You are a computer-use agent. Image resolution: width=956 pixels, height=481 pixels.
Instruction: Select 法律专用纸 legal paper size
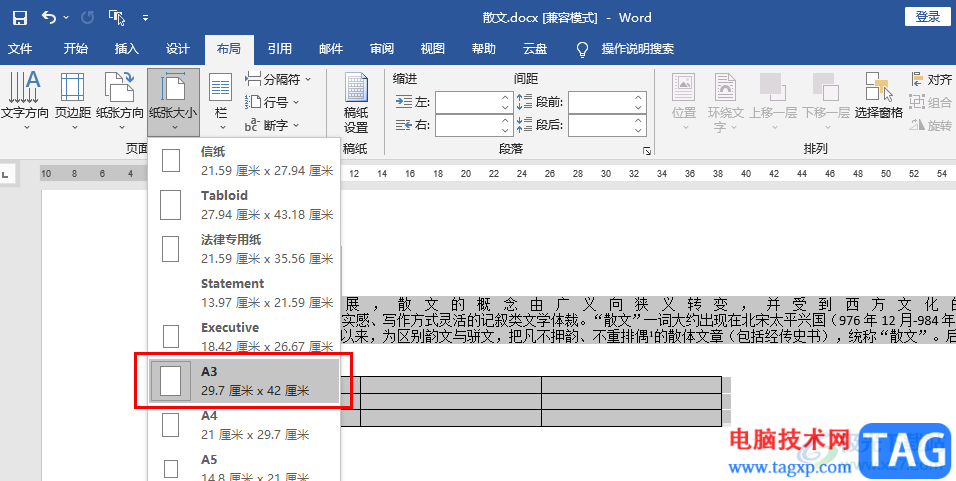click(x=244, y=249)
